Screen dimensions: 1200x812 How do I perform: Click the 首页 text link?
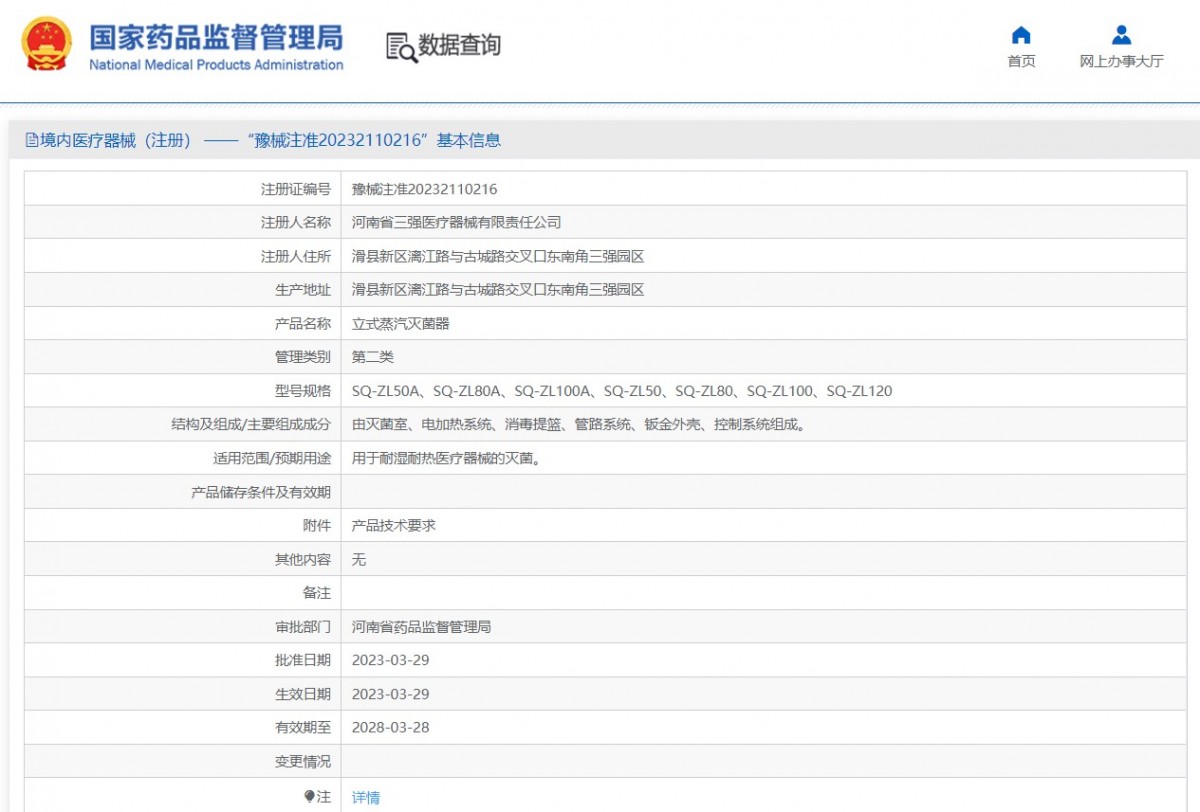(x=1021, y=61)
